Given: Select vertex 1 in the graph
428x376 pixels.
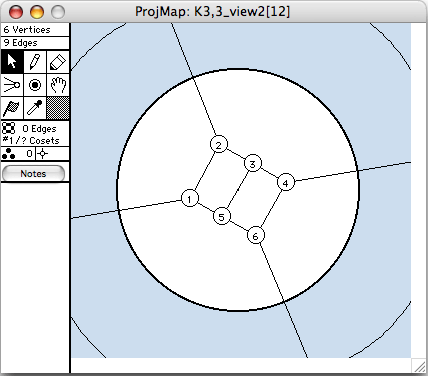Looking at the screenshot, I should tap(190, 198).
